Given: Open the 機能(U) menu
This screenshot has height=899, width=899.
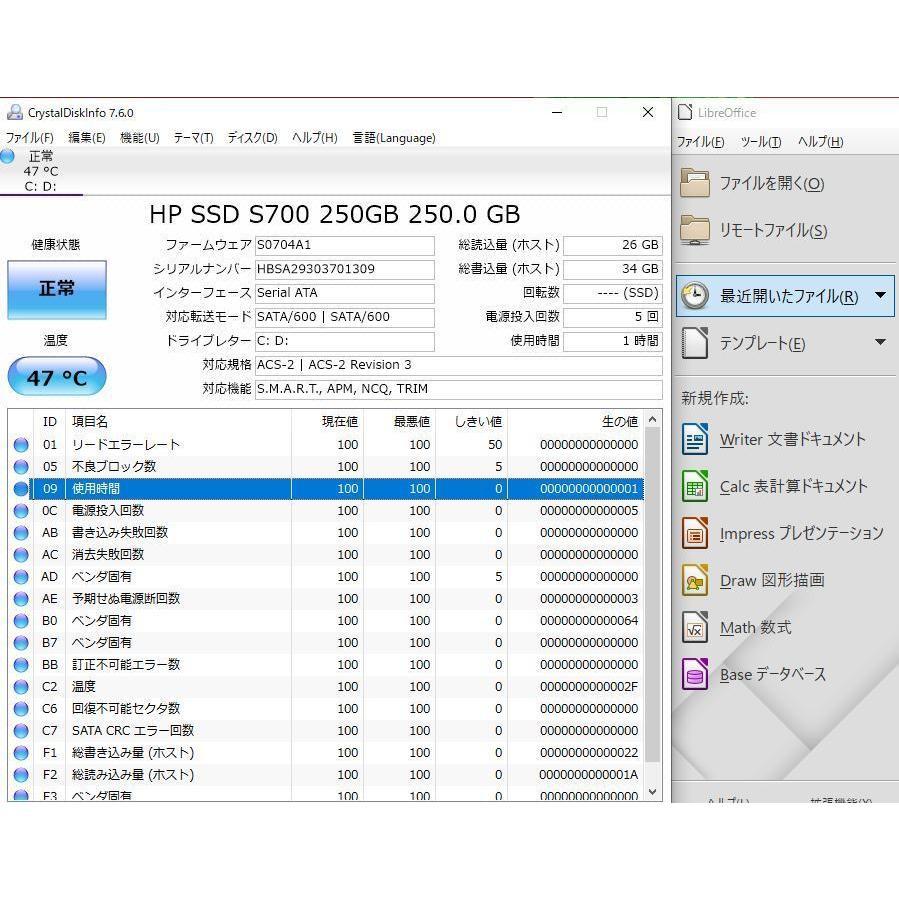Looking at the screenshot, I should [x=139, y=138].
